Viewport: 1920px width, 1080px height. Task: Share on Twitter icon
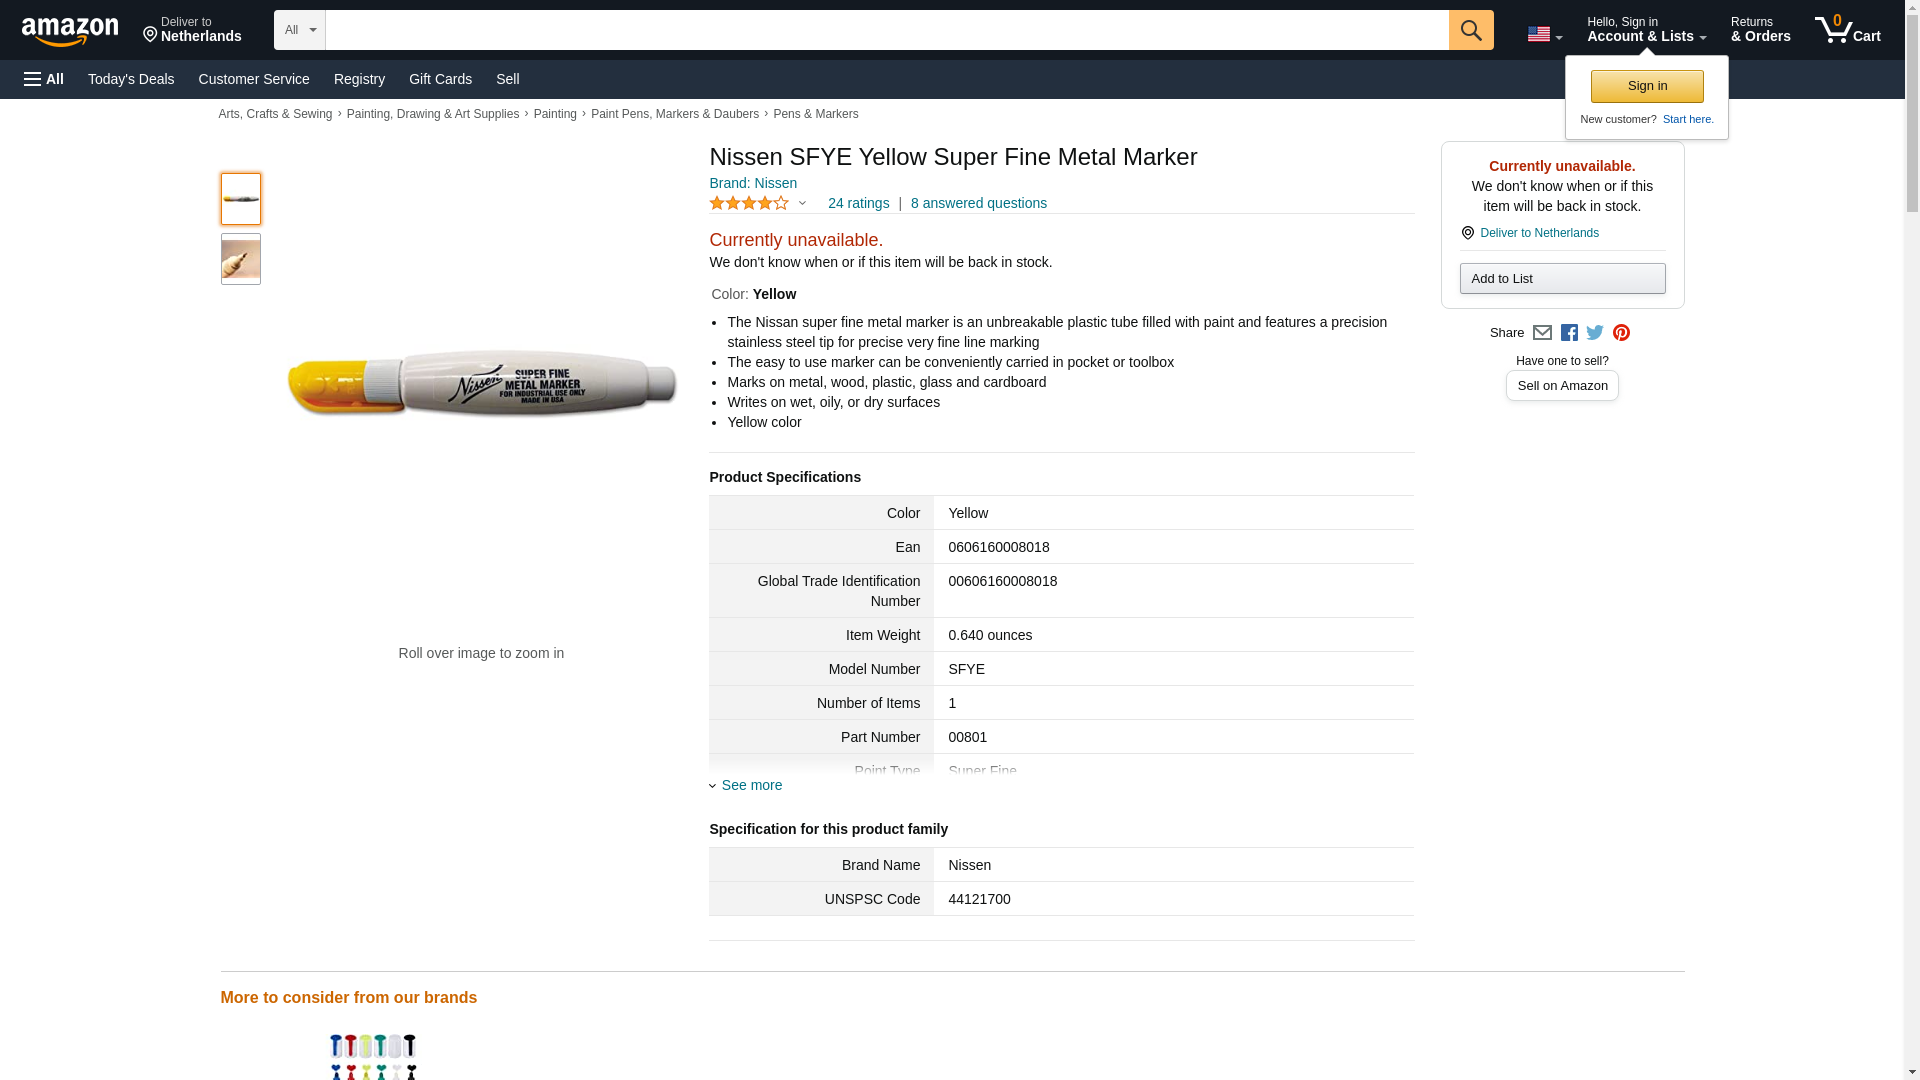click(x=1595, y=333)
